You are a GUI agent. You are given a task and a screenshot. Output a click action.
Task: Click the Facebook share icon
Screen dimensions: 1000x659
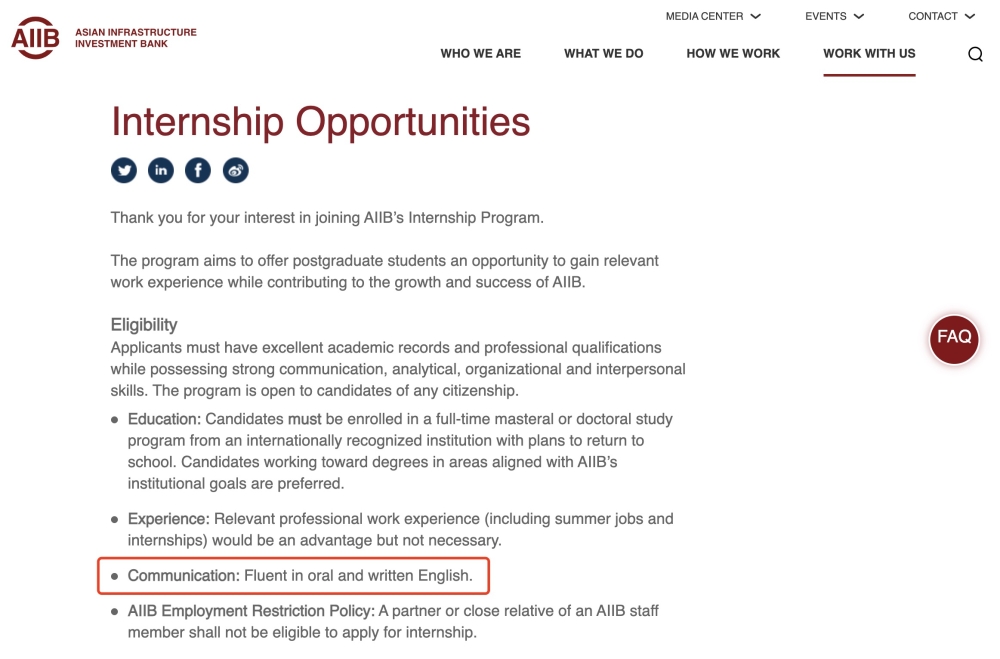198,170
